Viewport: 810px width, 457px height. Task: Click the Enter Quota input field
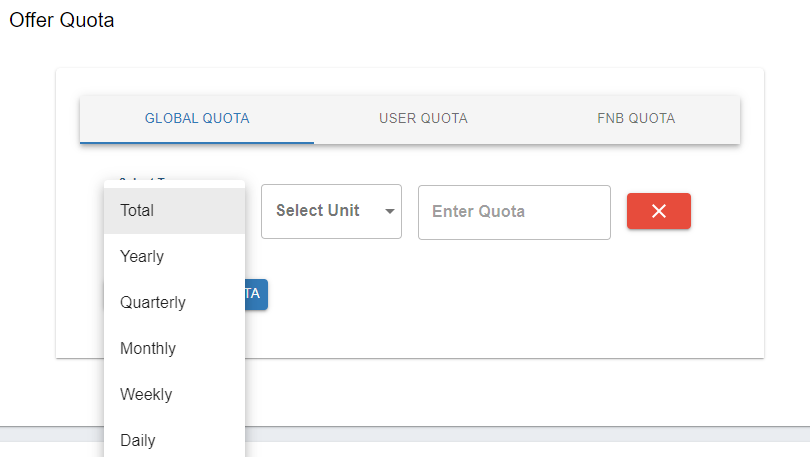point(514,212)
